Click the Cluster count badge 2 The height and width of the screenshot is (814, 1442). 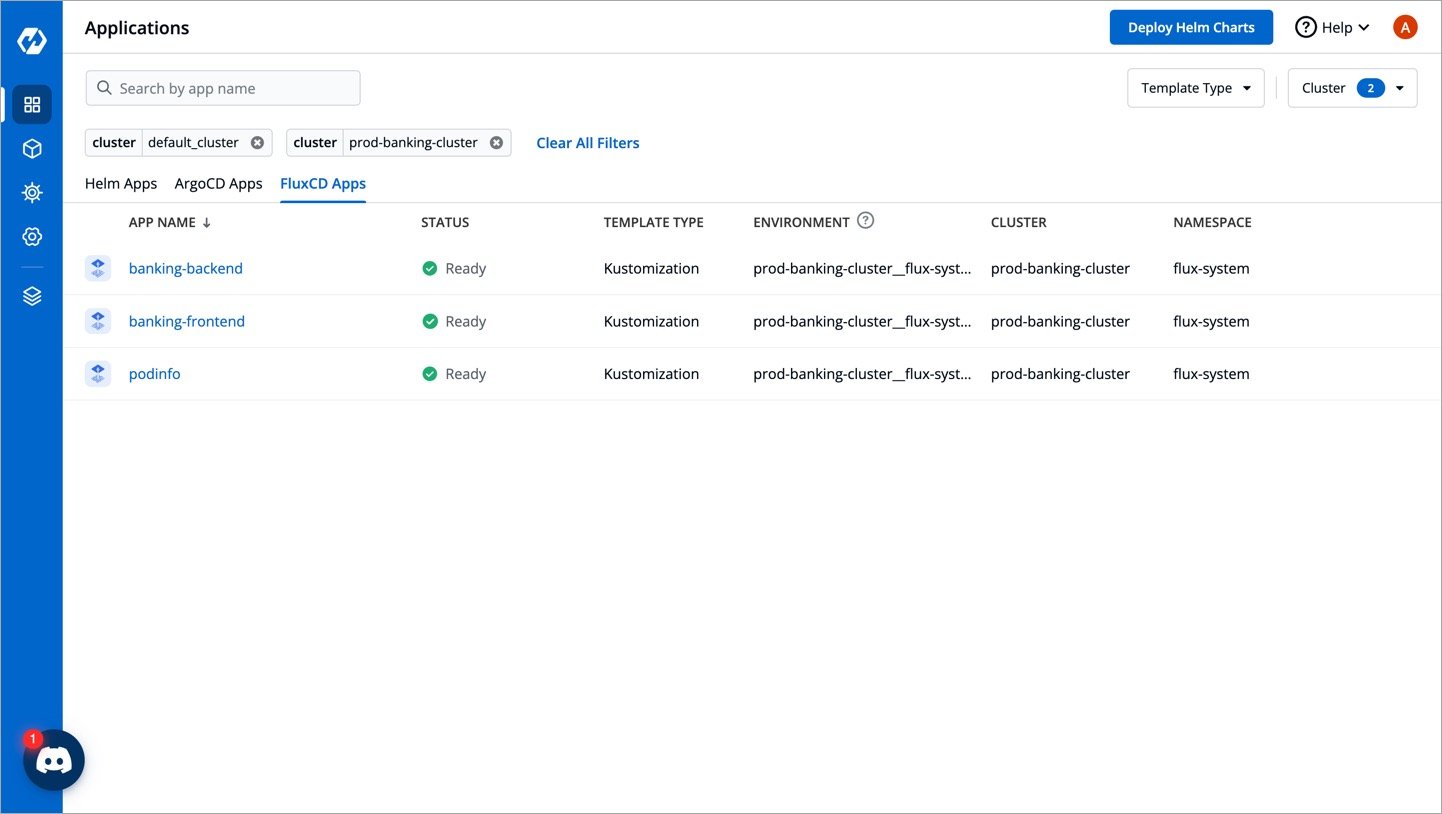[1371, 88]
